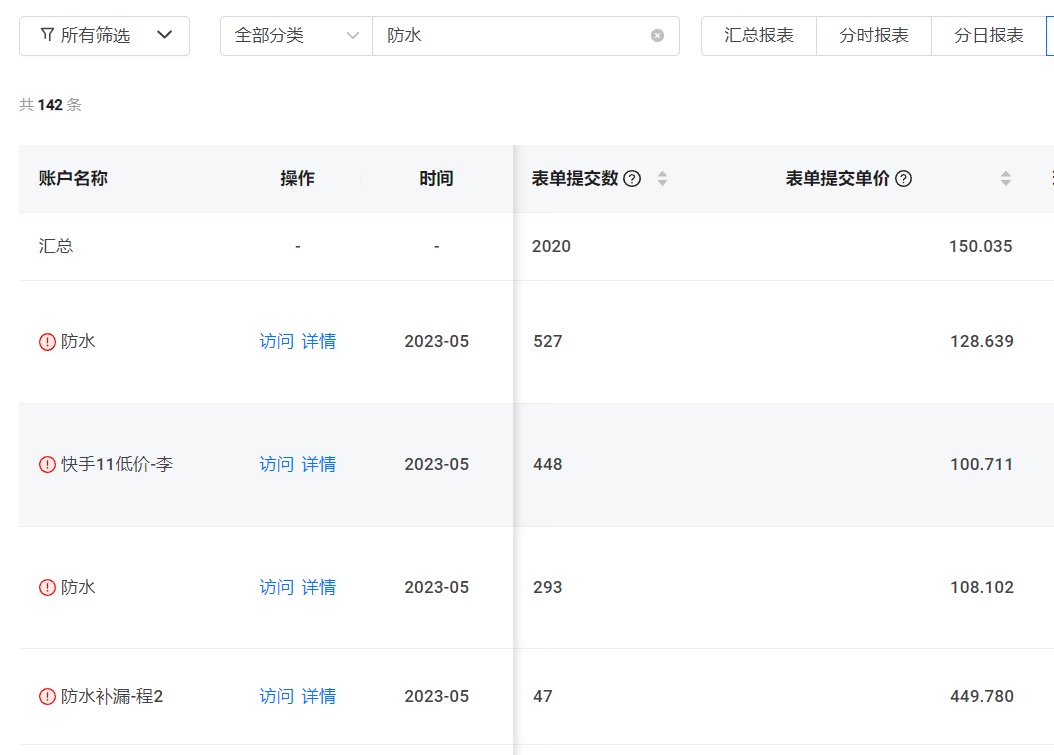The height and width of the screenshot is (755, 1054).
Task: Sort table by 表单提交数 column arrows
Action: (662, 179)
